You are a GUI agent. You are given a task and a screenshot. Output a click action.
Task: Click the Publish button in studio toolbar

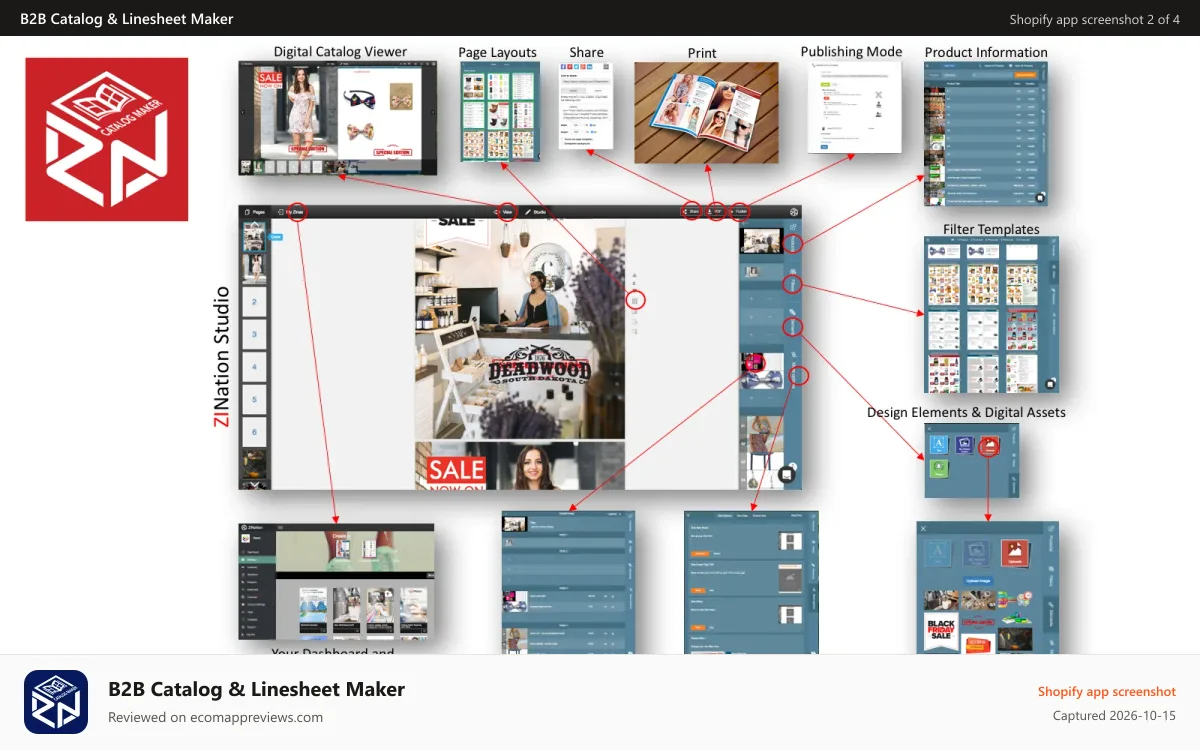[x=740, y=212]
